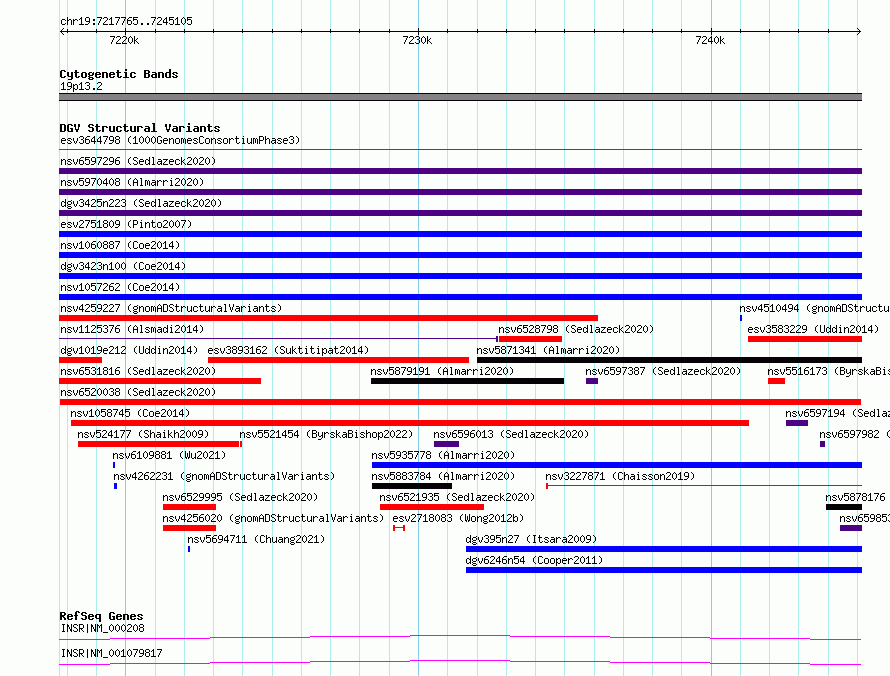Select the nsv5883784 (Almarri2020) black bar

coord(412,486)
